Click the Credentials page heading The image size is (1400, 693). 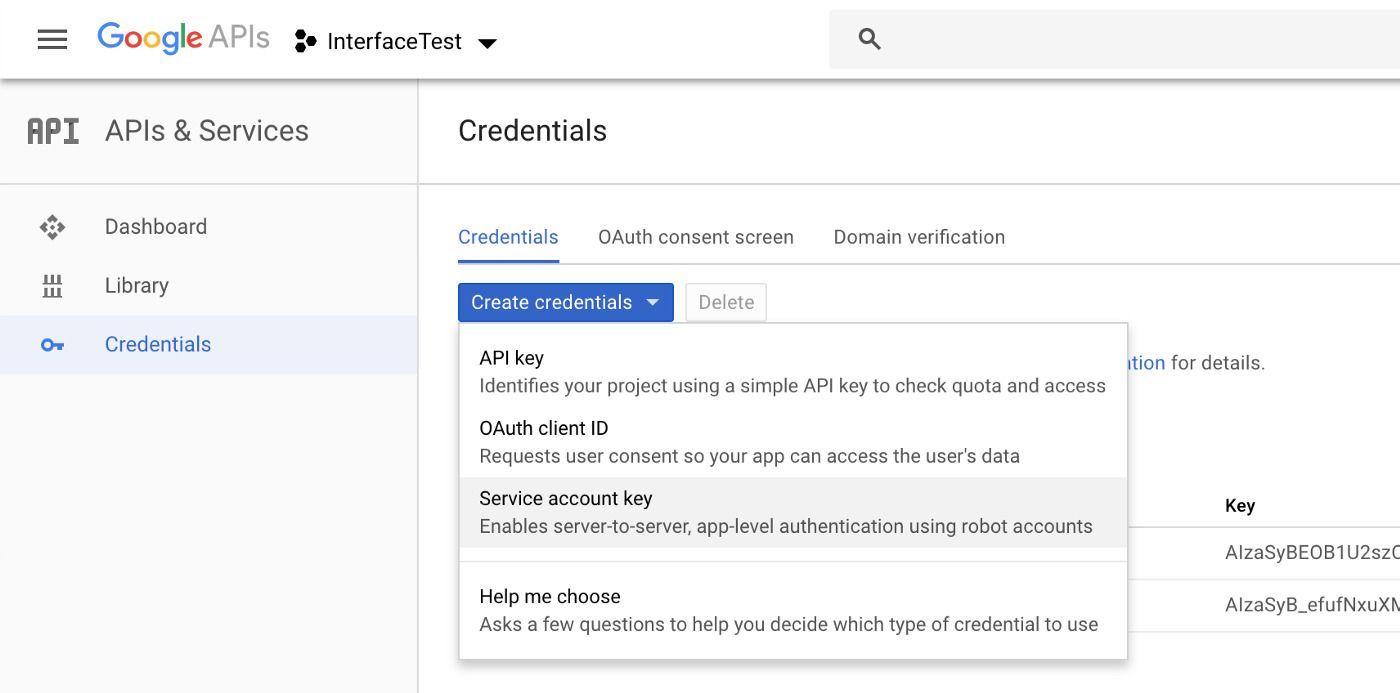click(x=532, y=131)
